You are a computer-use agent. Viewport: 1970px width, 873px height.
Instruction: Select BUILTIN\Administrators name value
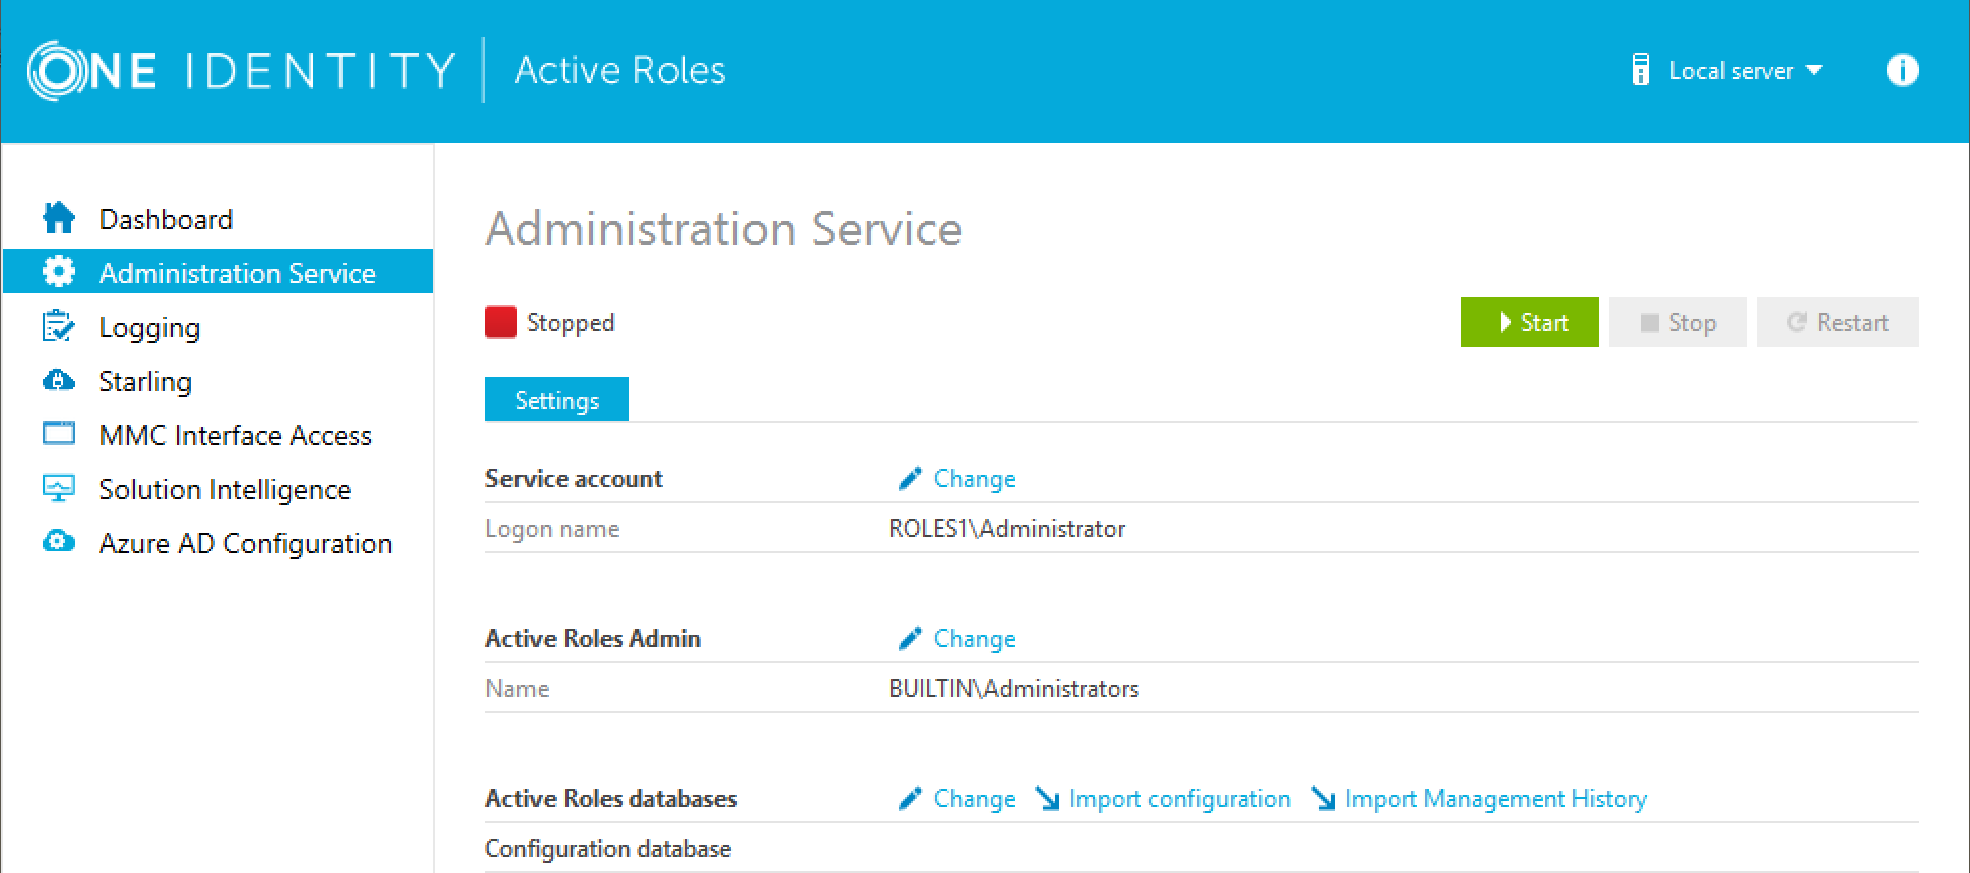pyautogui.click(x=1014, y=689)
